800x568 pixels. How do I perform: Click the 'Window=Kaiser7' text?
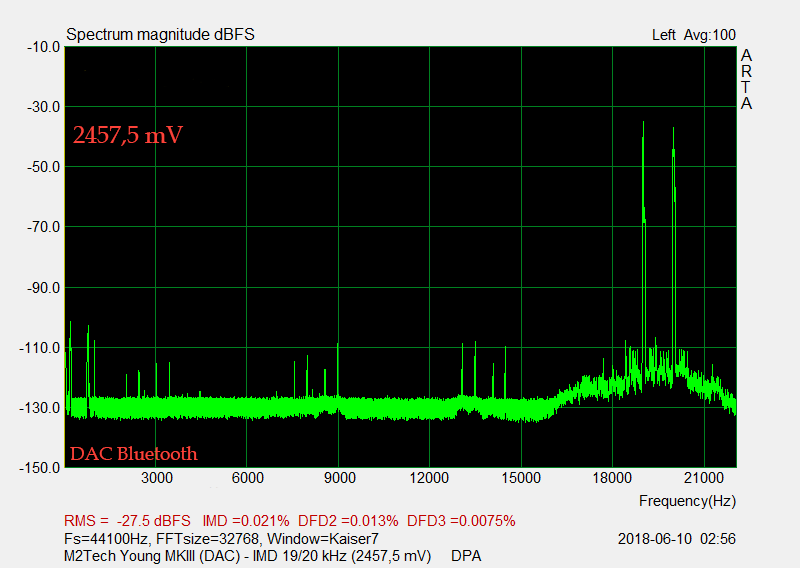tap(323, 539)
